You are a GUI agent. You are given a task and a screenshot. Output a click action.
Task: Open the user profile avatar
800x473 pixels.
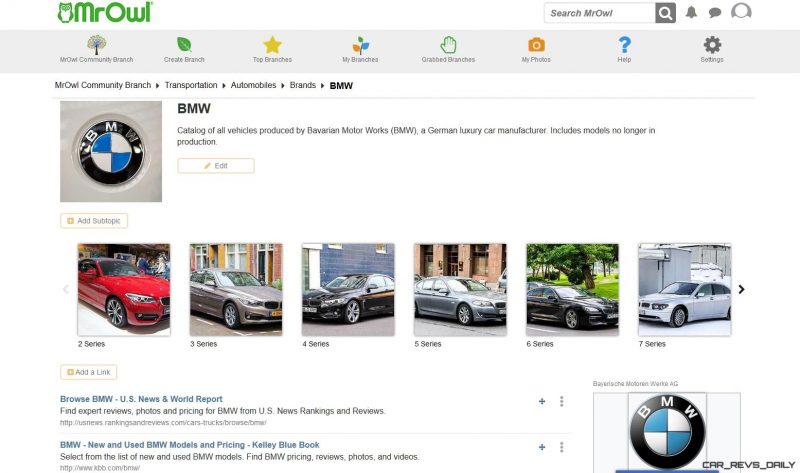pyautogui.click(x=741, y=11)
